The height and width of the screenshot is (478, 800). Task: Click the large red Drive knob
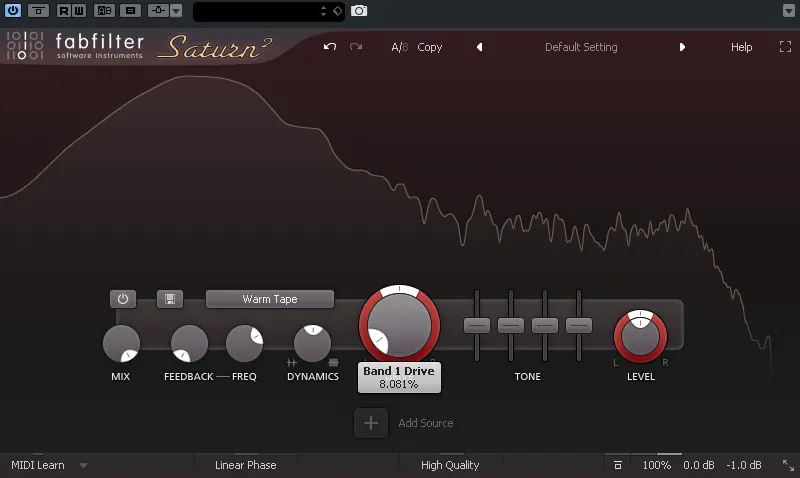399,325
